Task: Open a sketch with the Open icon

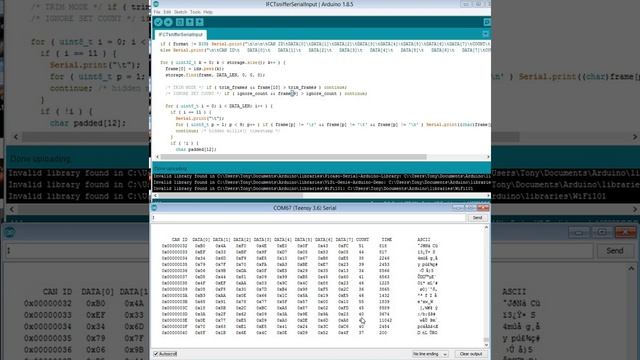Action: click(x=190, y=22)
